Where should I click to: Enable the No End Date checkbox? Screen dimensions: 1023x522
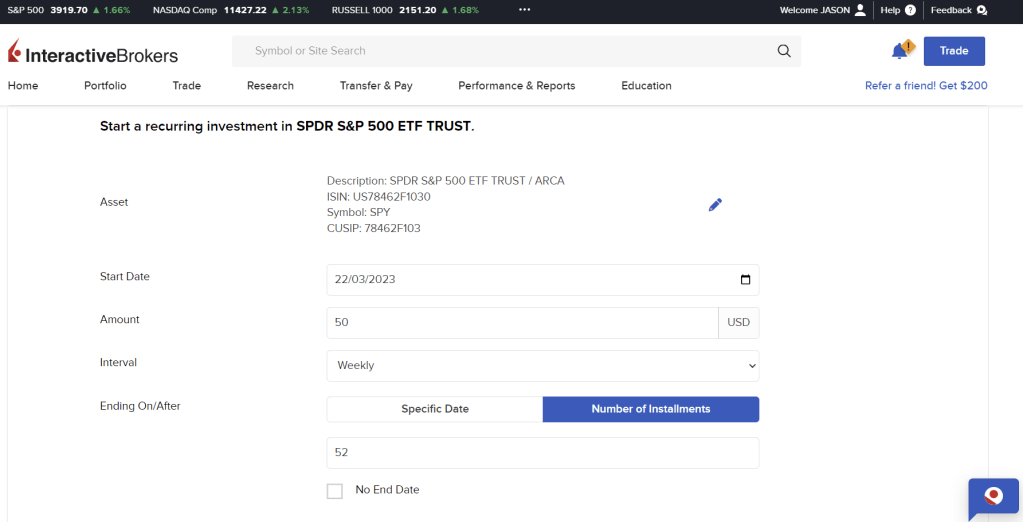(x=335, y=491)
